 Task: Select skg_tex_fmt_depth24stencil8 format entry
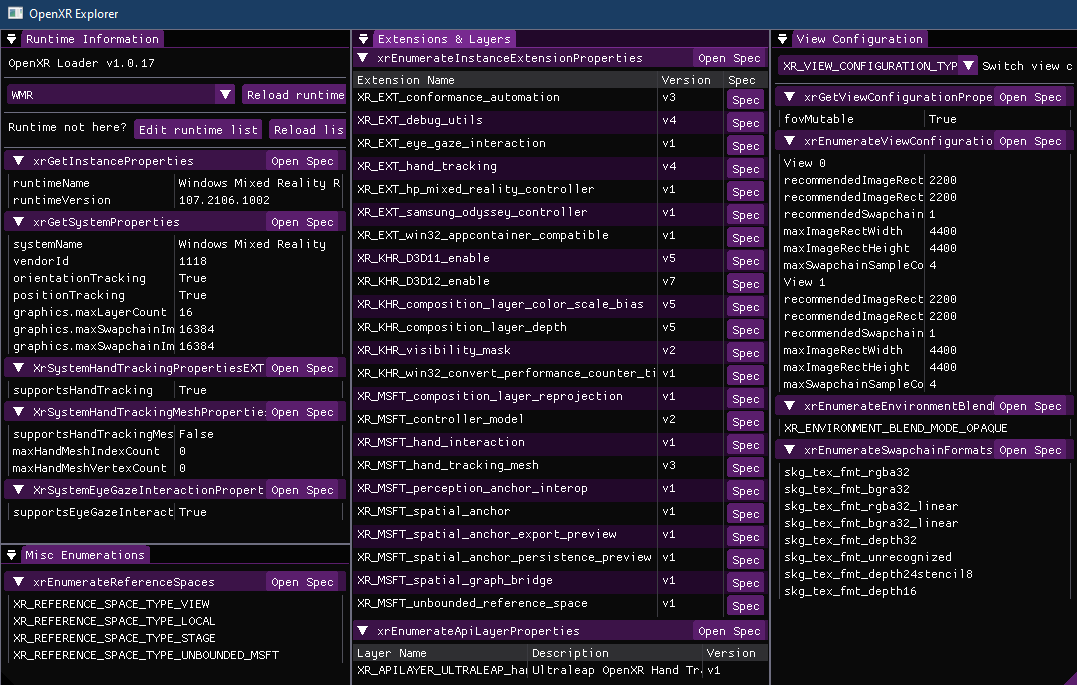(x=878, y=574)
